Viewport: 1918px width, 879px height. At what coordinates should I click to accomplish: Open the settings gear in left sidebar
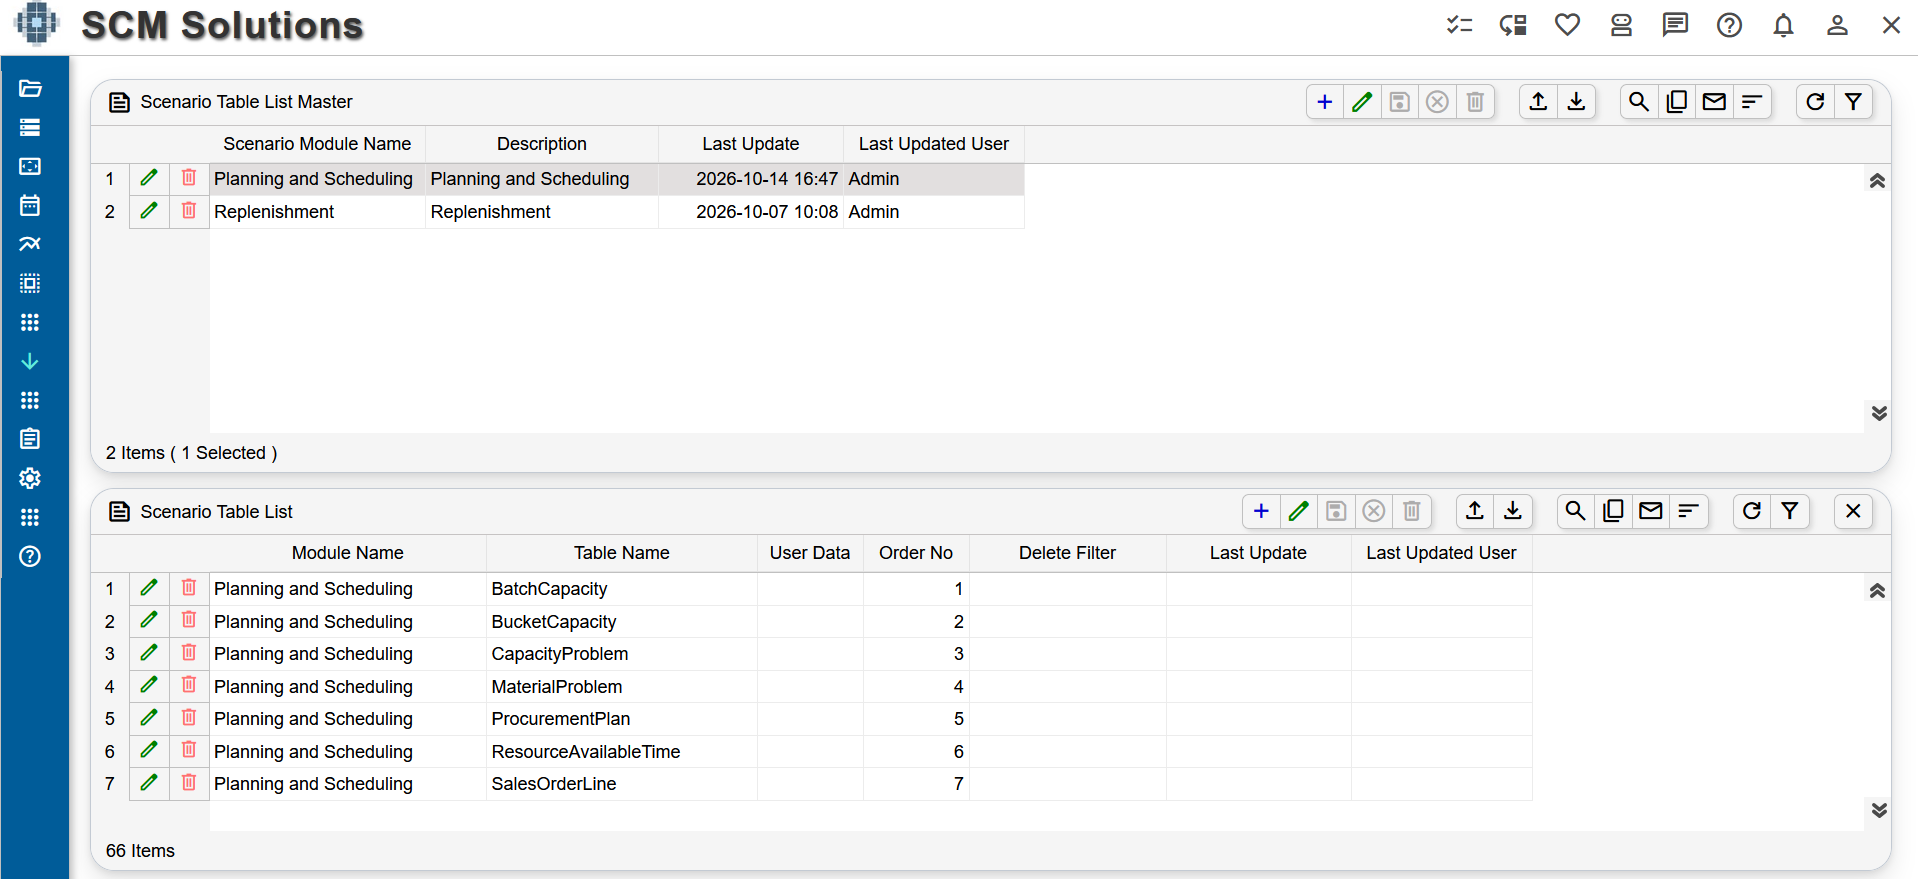[30, 478]
